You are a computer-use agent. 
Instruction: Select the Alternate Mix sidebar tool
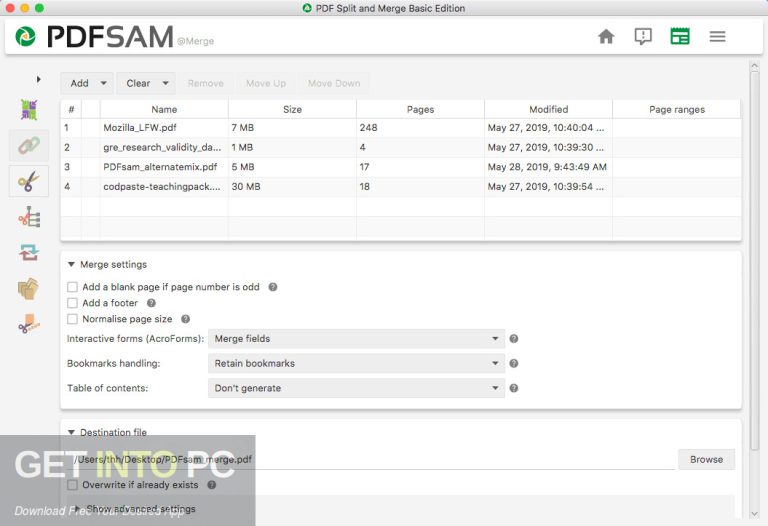pos(29,110)
